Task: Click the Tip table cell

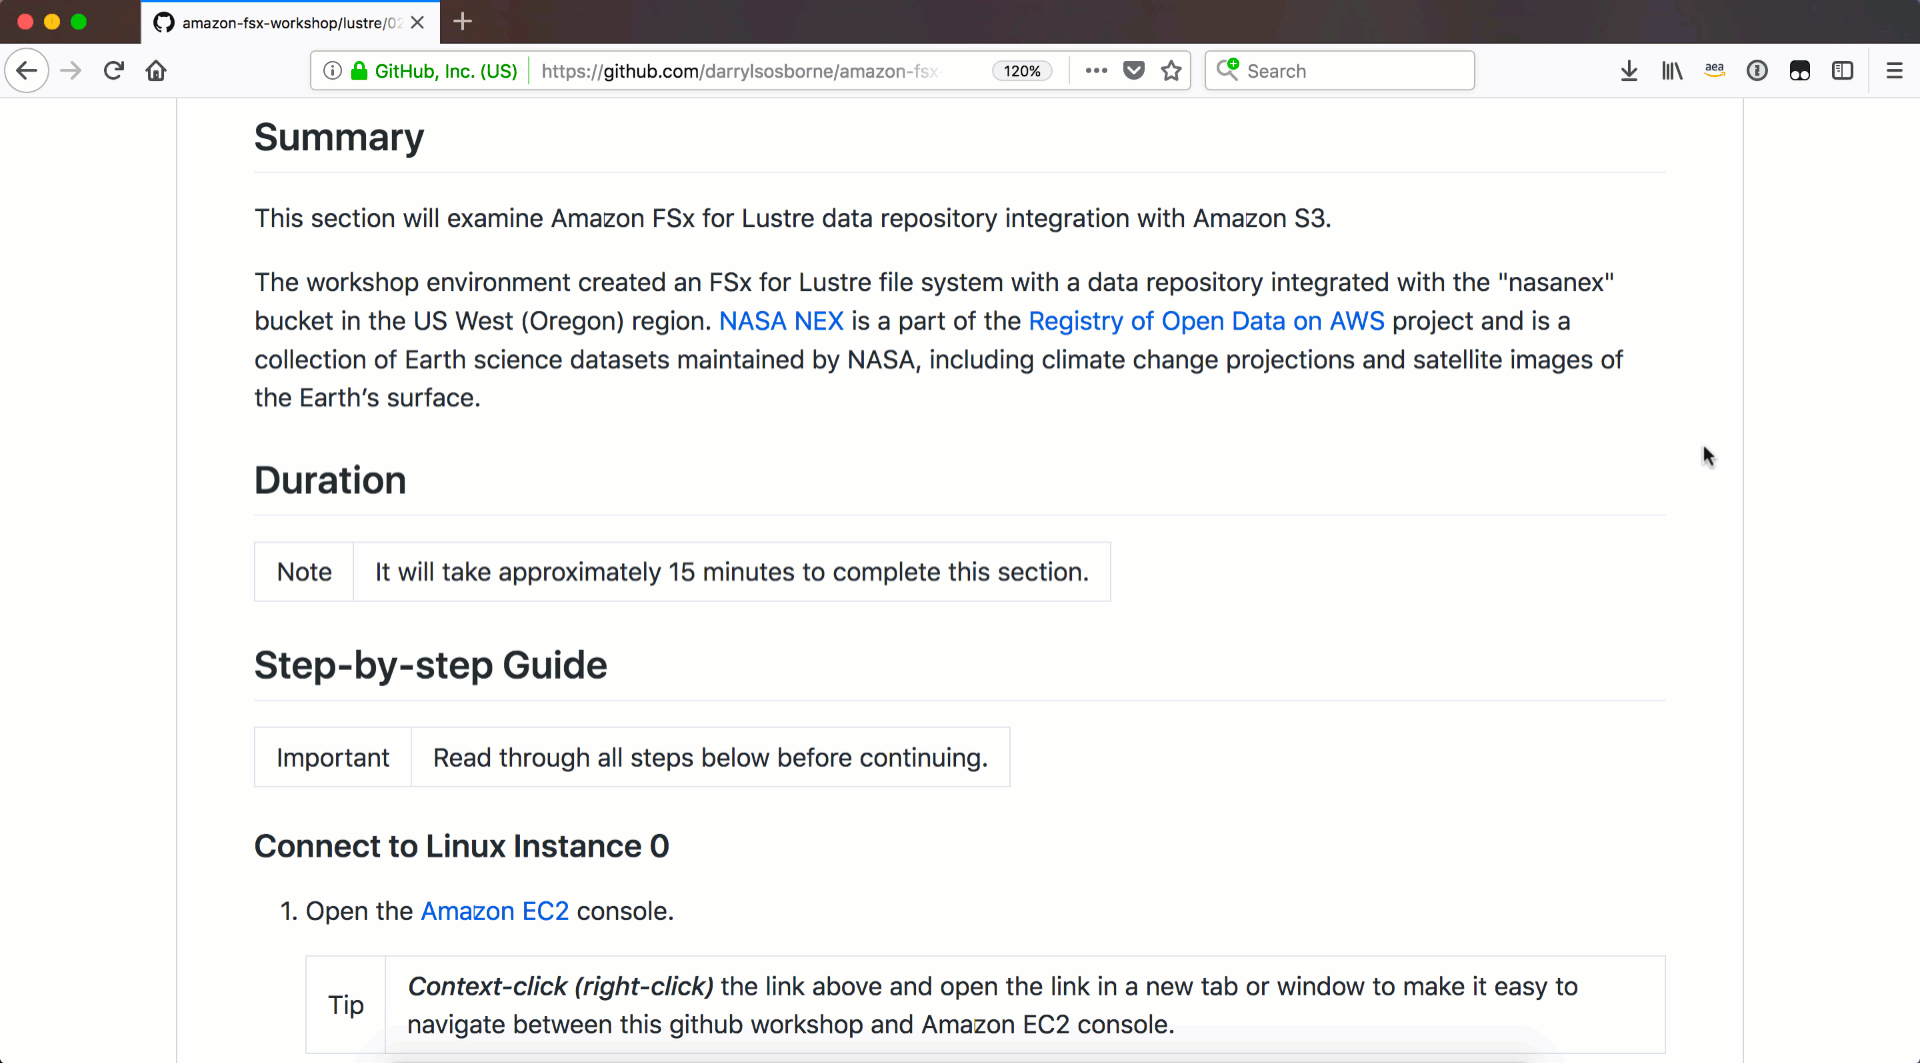Action: point(346,1005)
